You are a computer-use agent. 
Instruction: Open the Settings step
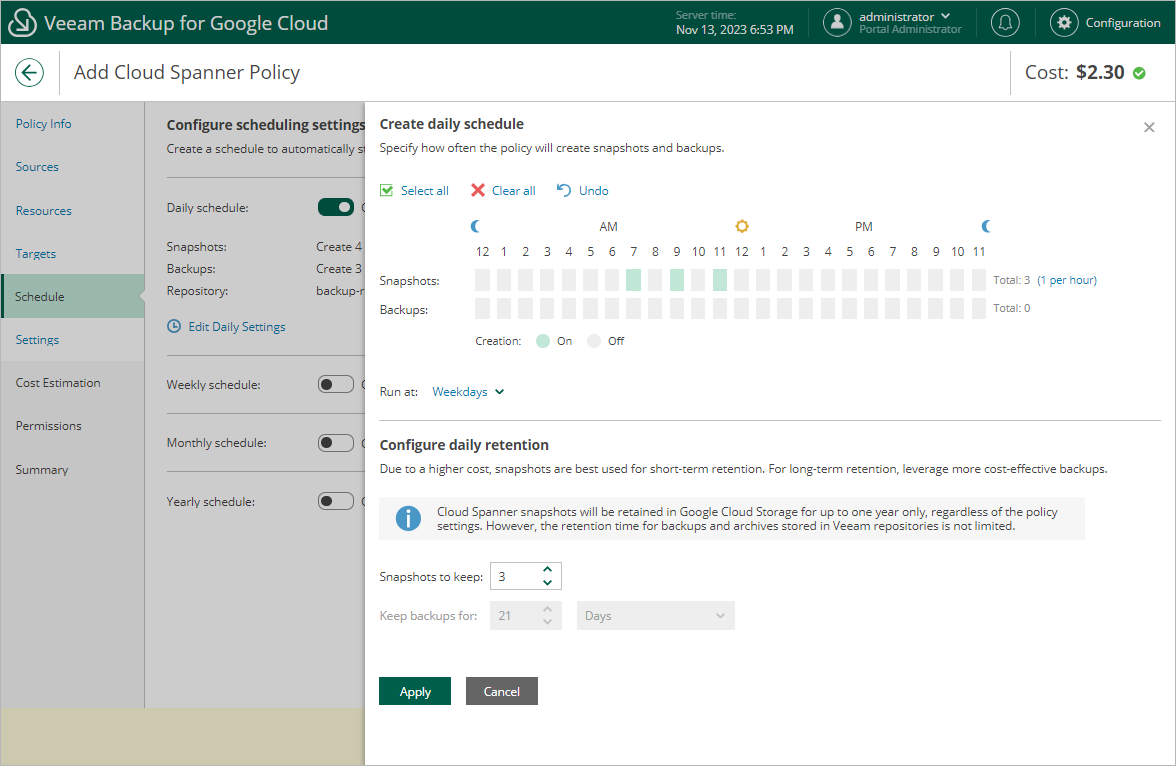pos(37,340)
